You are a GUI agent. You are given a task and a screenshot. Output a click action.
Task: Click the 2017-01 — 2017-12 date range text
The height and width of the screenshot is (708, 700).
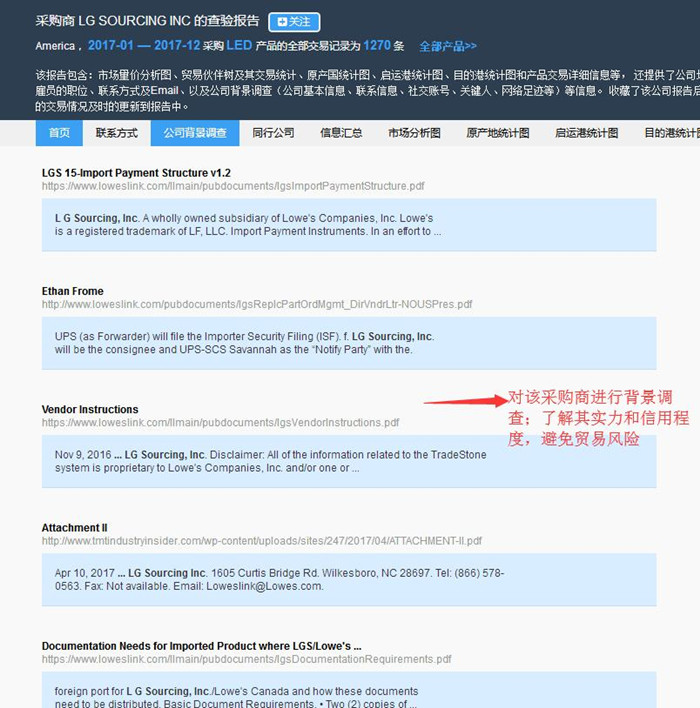(x=144, y=46)
